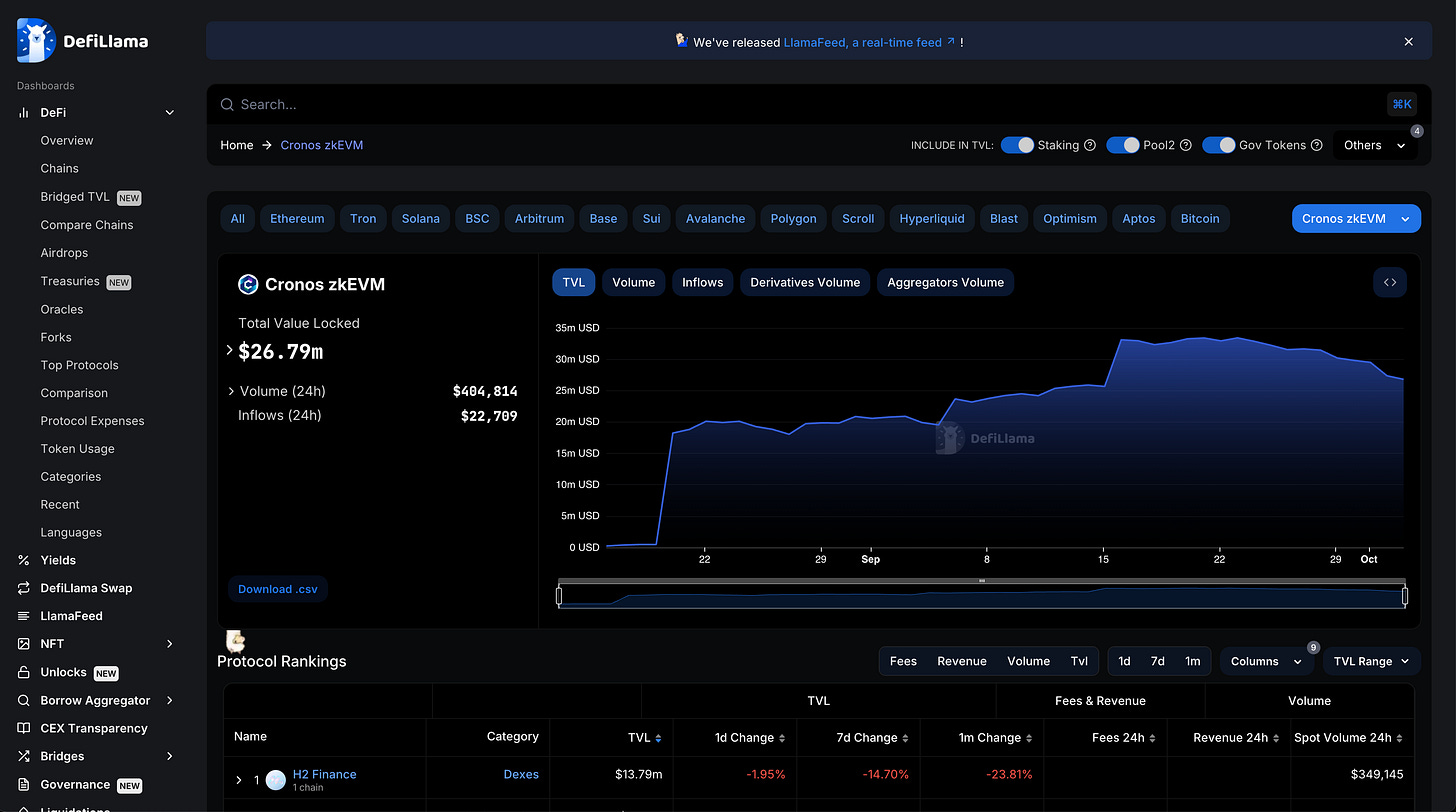1456x812 pixels.
Task: Switch chart to Aggregators Volume tab
Action: [946, 282]
